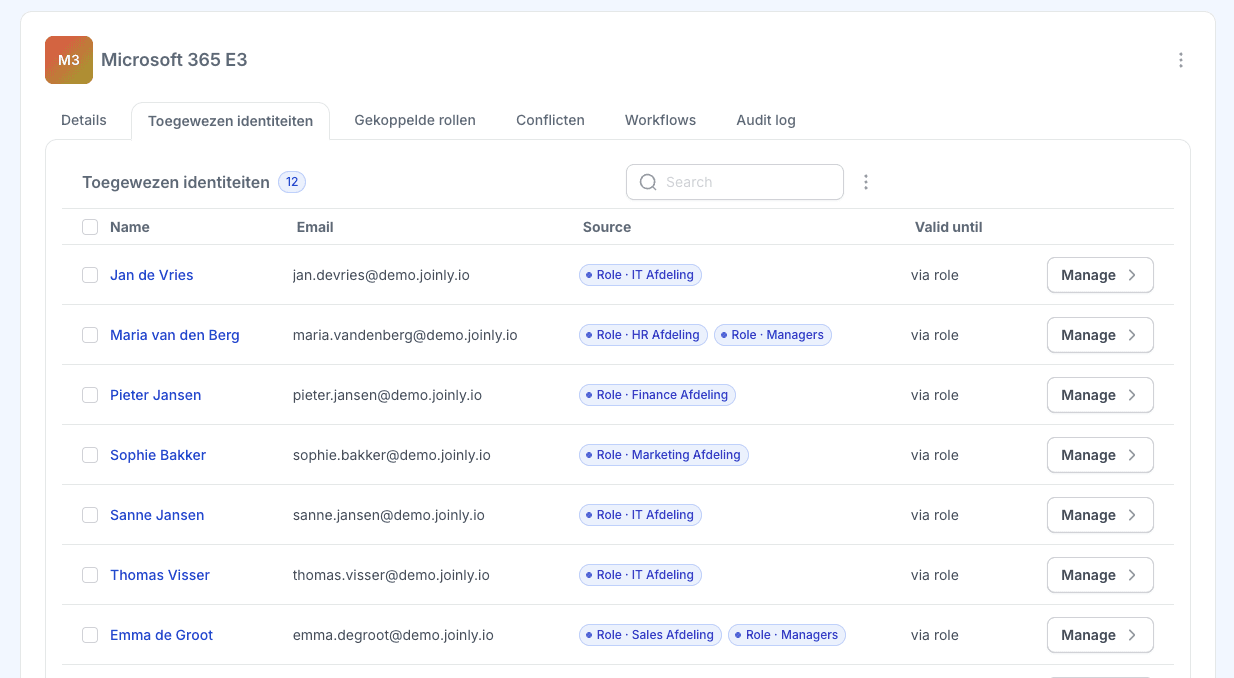
Task: Click Manage for Jan de Vries
Action: click(x=1100, y=275)
